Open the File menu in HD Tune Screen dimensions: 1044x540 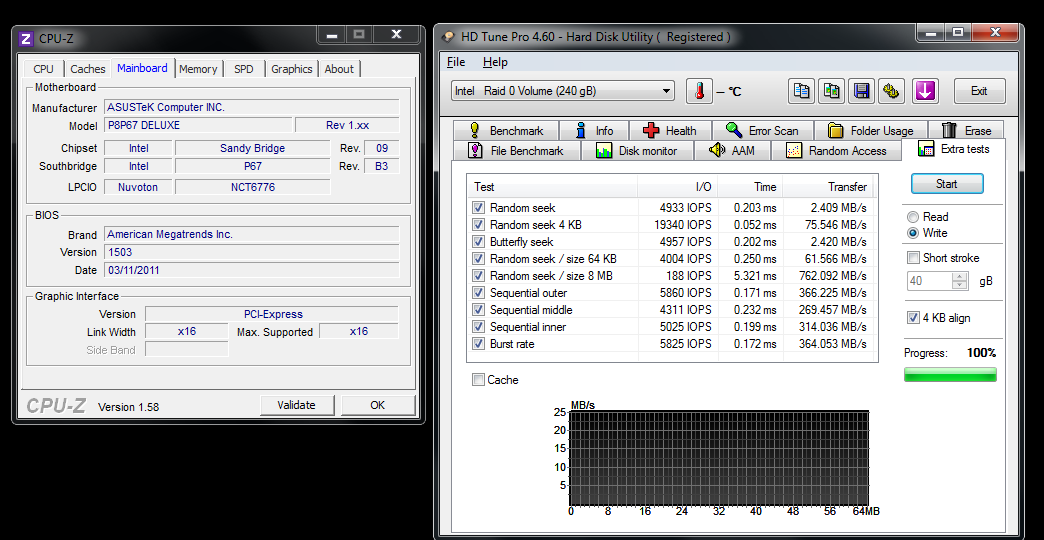click(456, 62)
